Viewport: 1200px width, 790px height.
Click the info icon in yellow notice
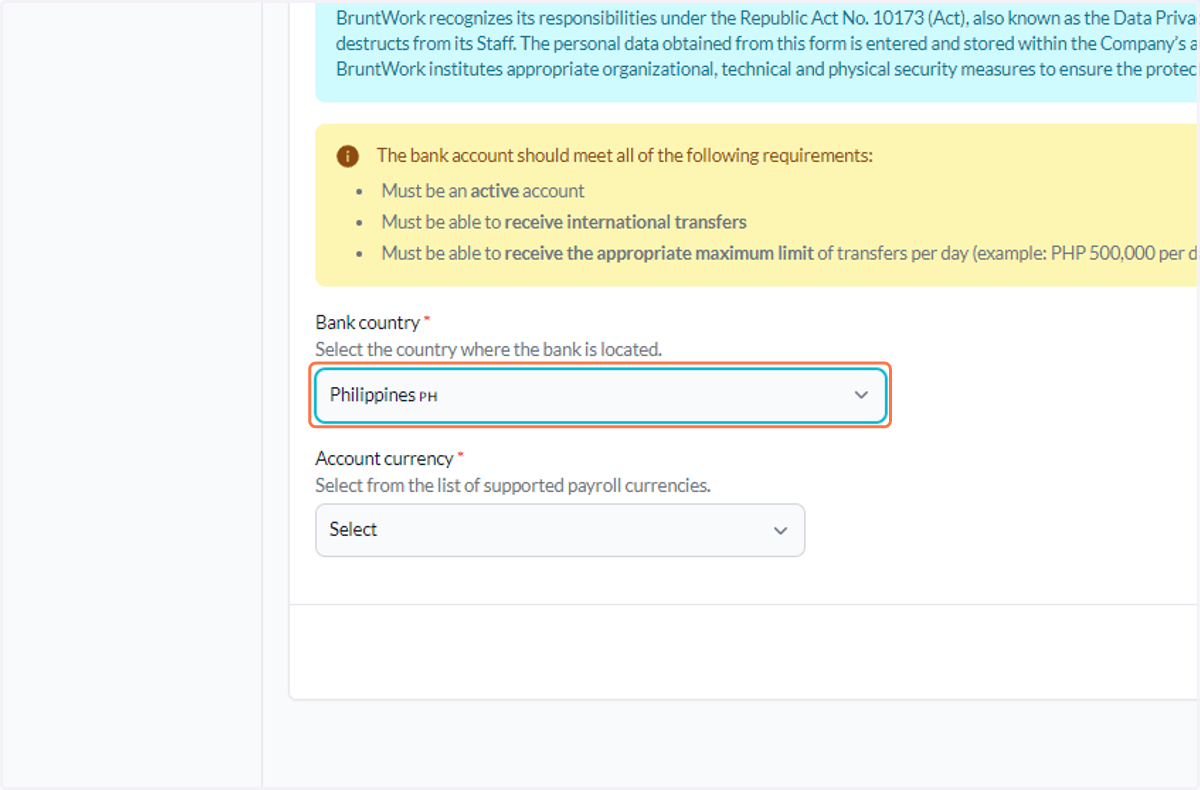point(347,156)
